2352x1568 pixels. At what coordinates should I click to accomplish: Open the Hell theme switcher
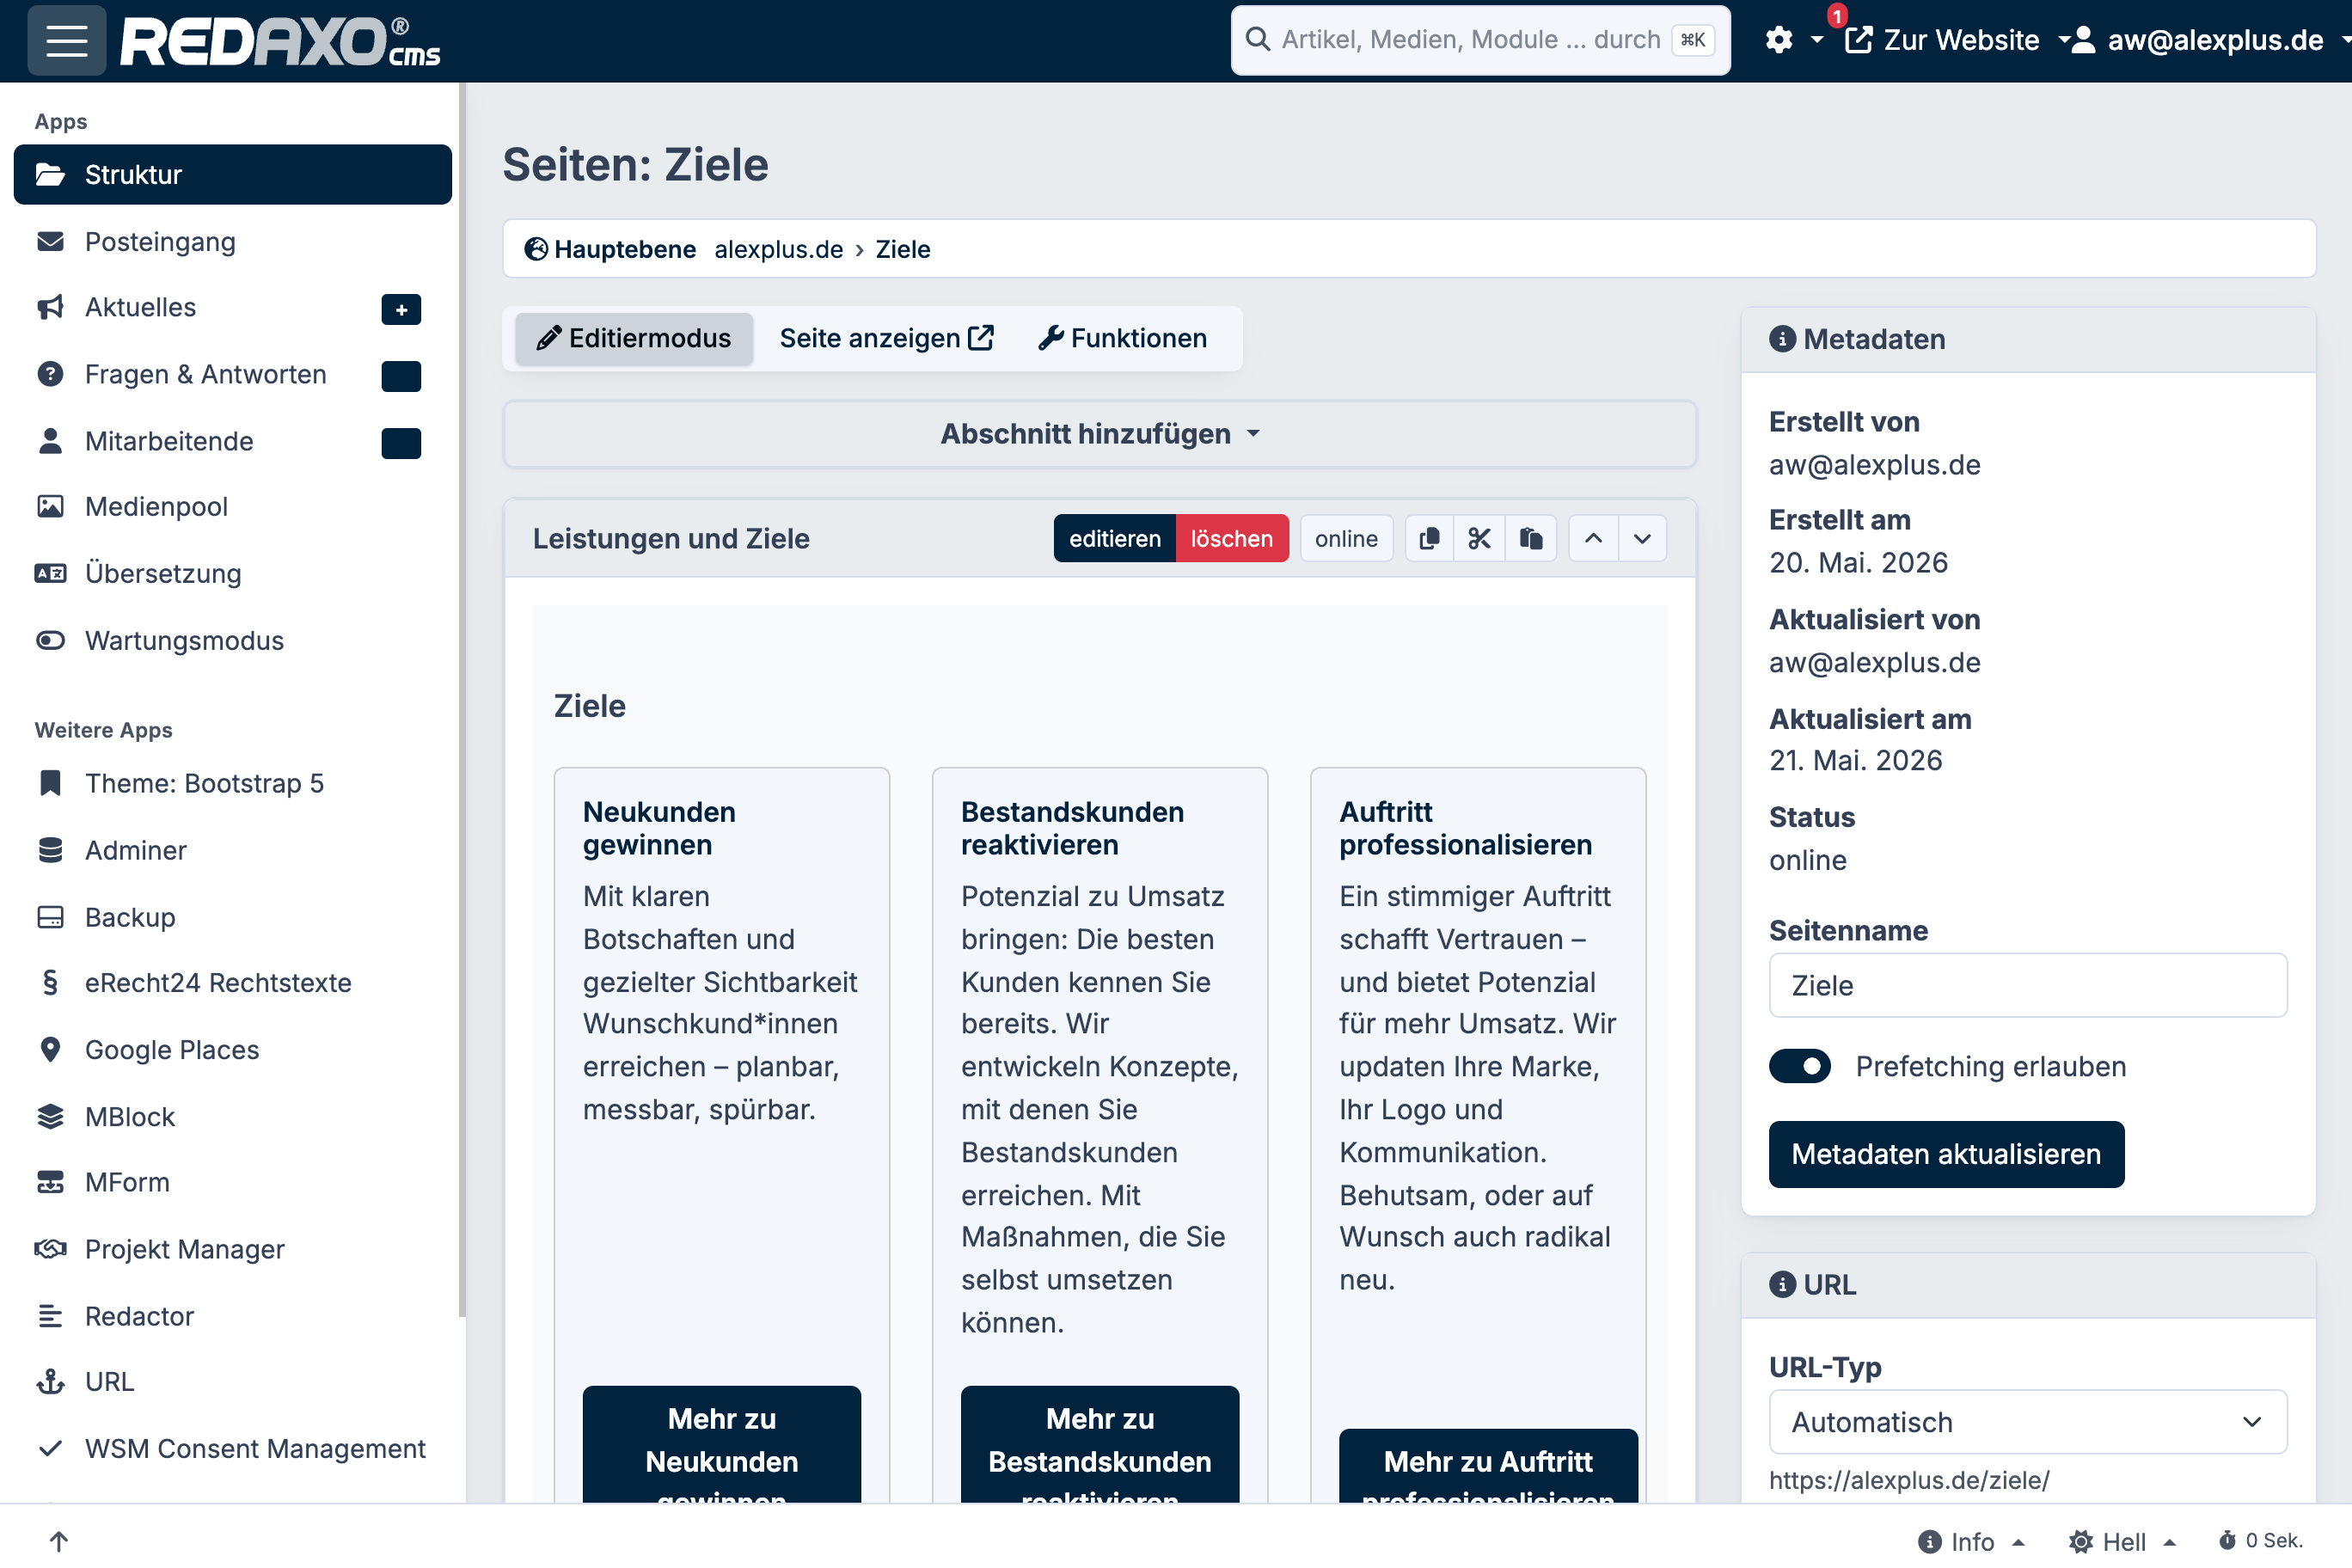point(2122,1541)
